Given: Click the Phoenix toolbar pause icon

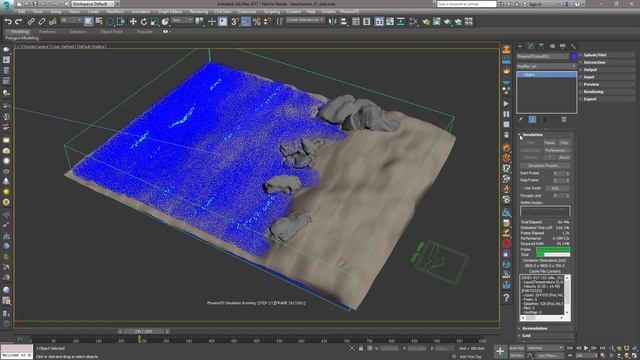Looking at the screenshot, I should tap(506, 114).
